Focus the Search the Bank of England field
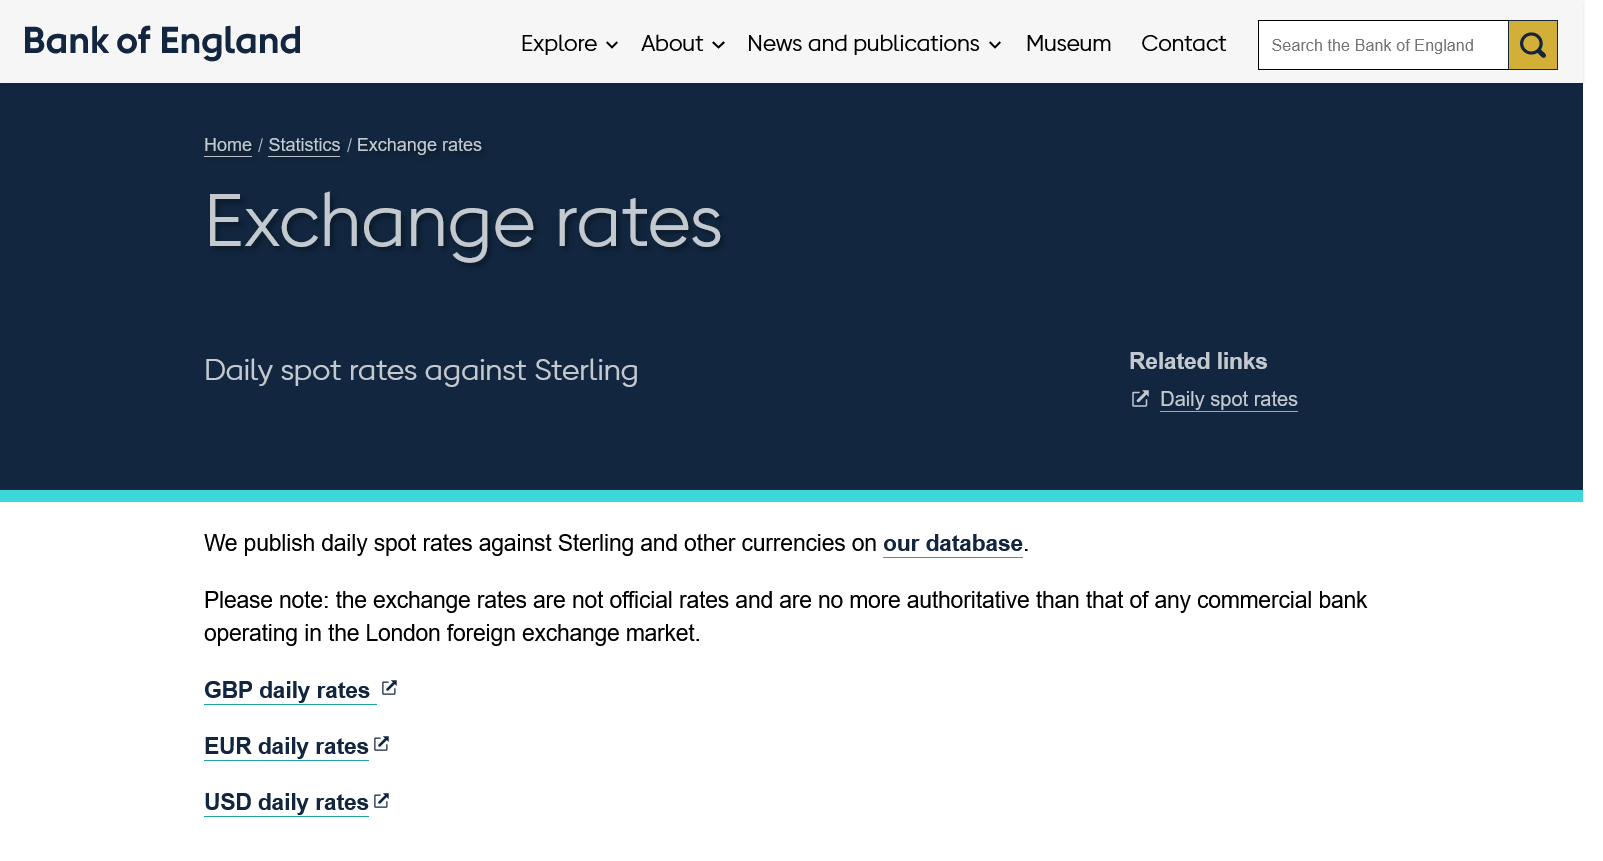The image size is (1603, 861). click(x=1382, y=45)
